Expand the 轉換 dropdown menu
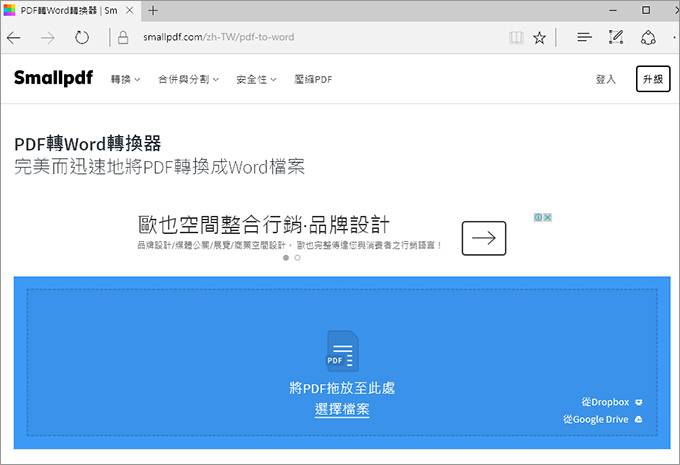The image size is (680, 465). [125, 79]
